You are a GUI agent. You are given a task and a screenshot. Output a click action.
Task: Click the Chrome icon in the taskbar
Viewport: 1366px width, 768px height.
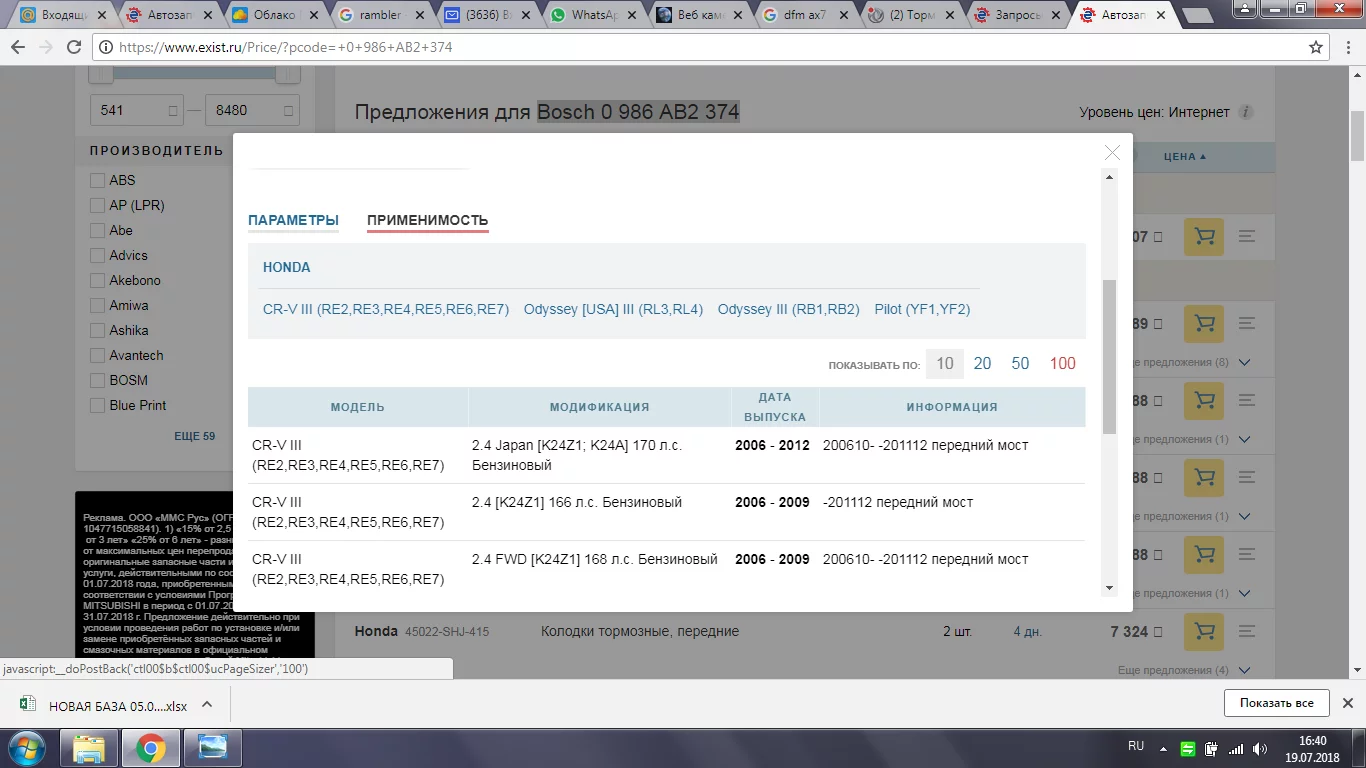(x=151, y=747)
